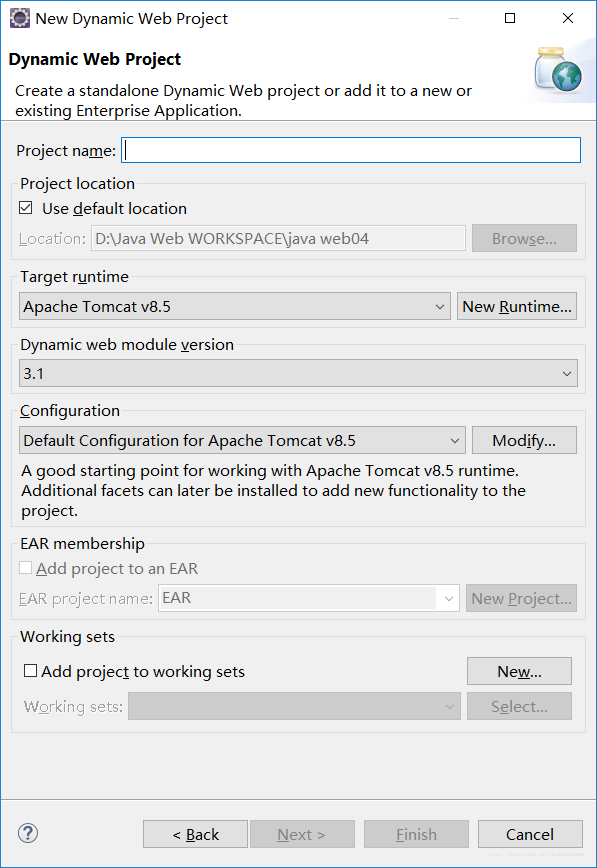Expand the EAR project name combo box

pyautogui.click(x=309, y=598)
